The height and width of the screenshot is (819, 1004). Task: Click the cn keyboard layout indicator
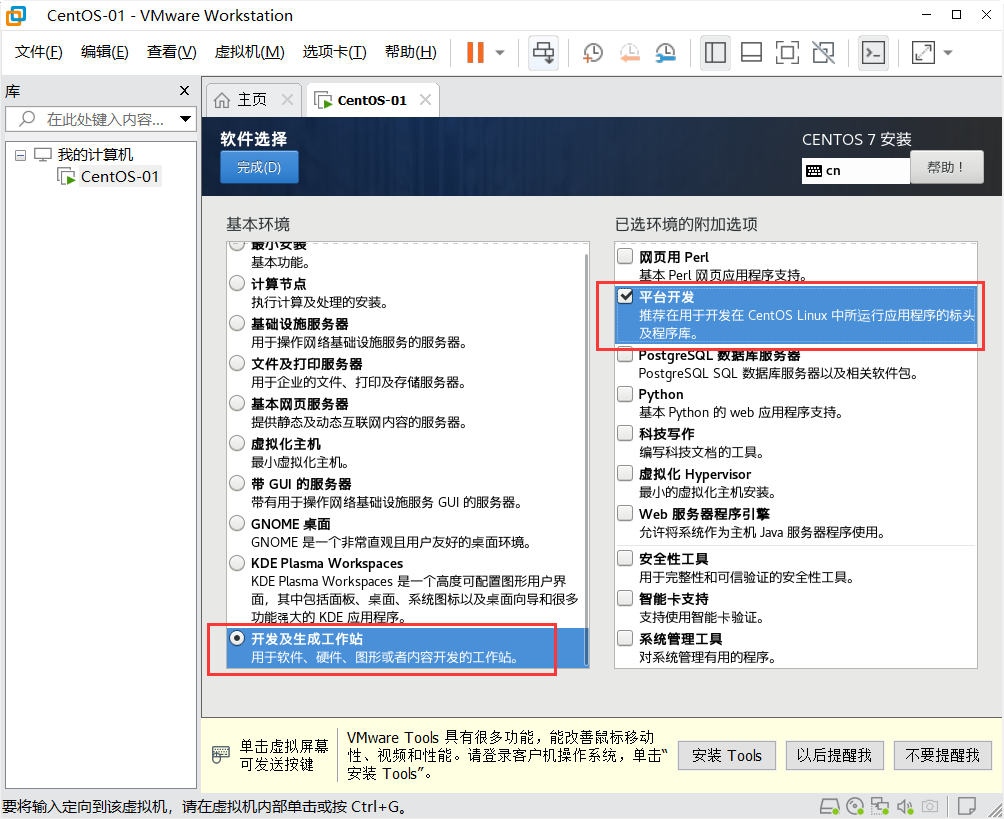(x=855, y=171)
